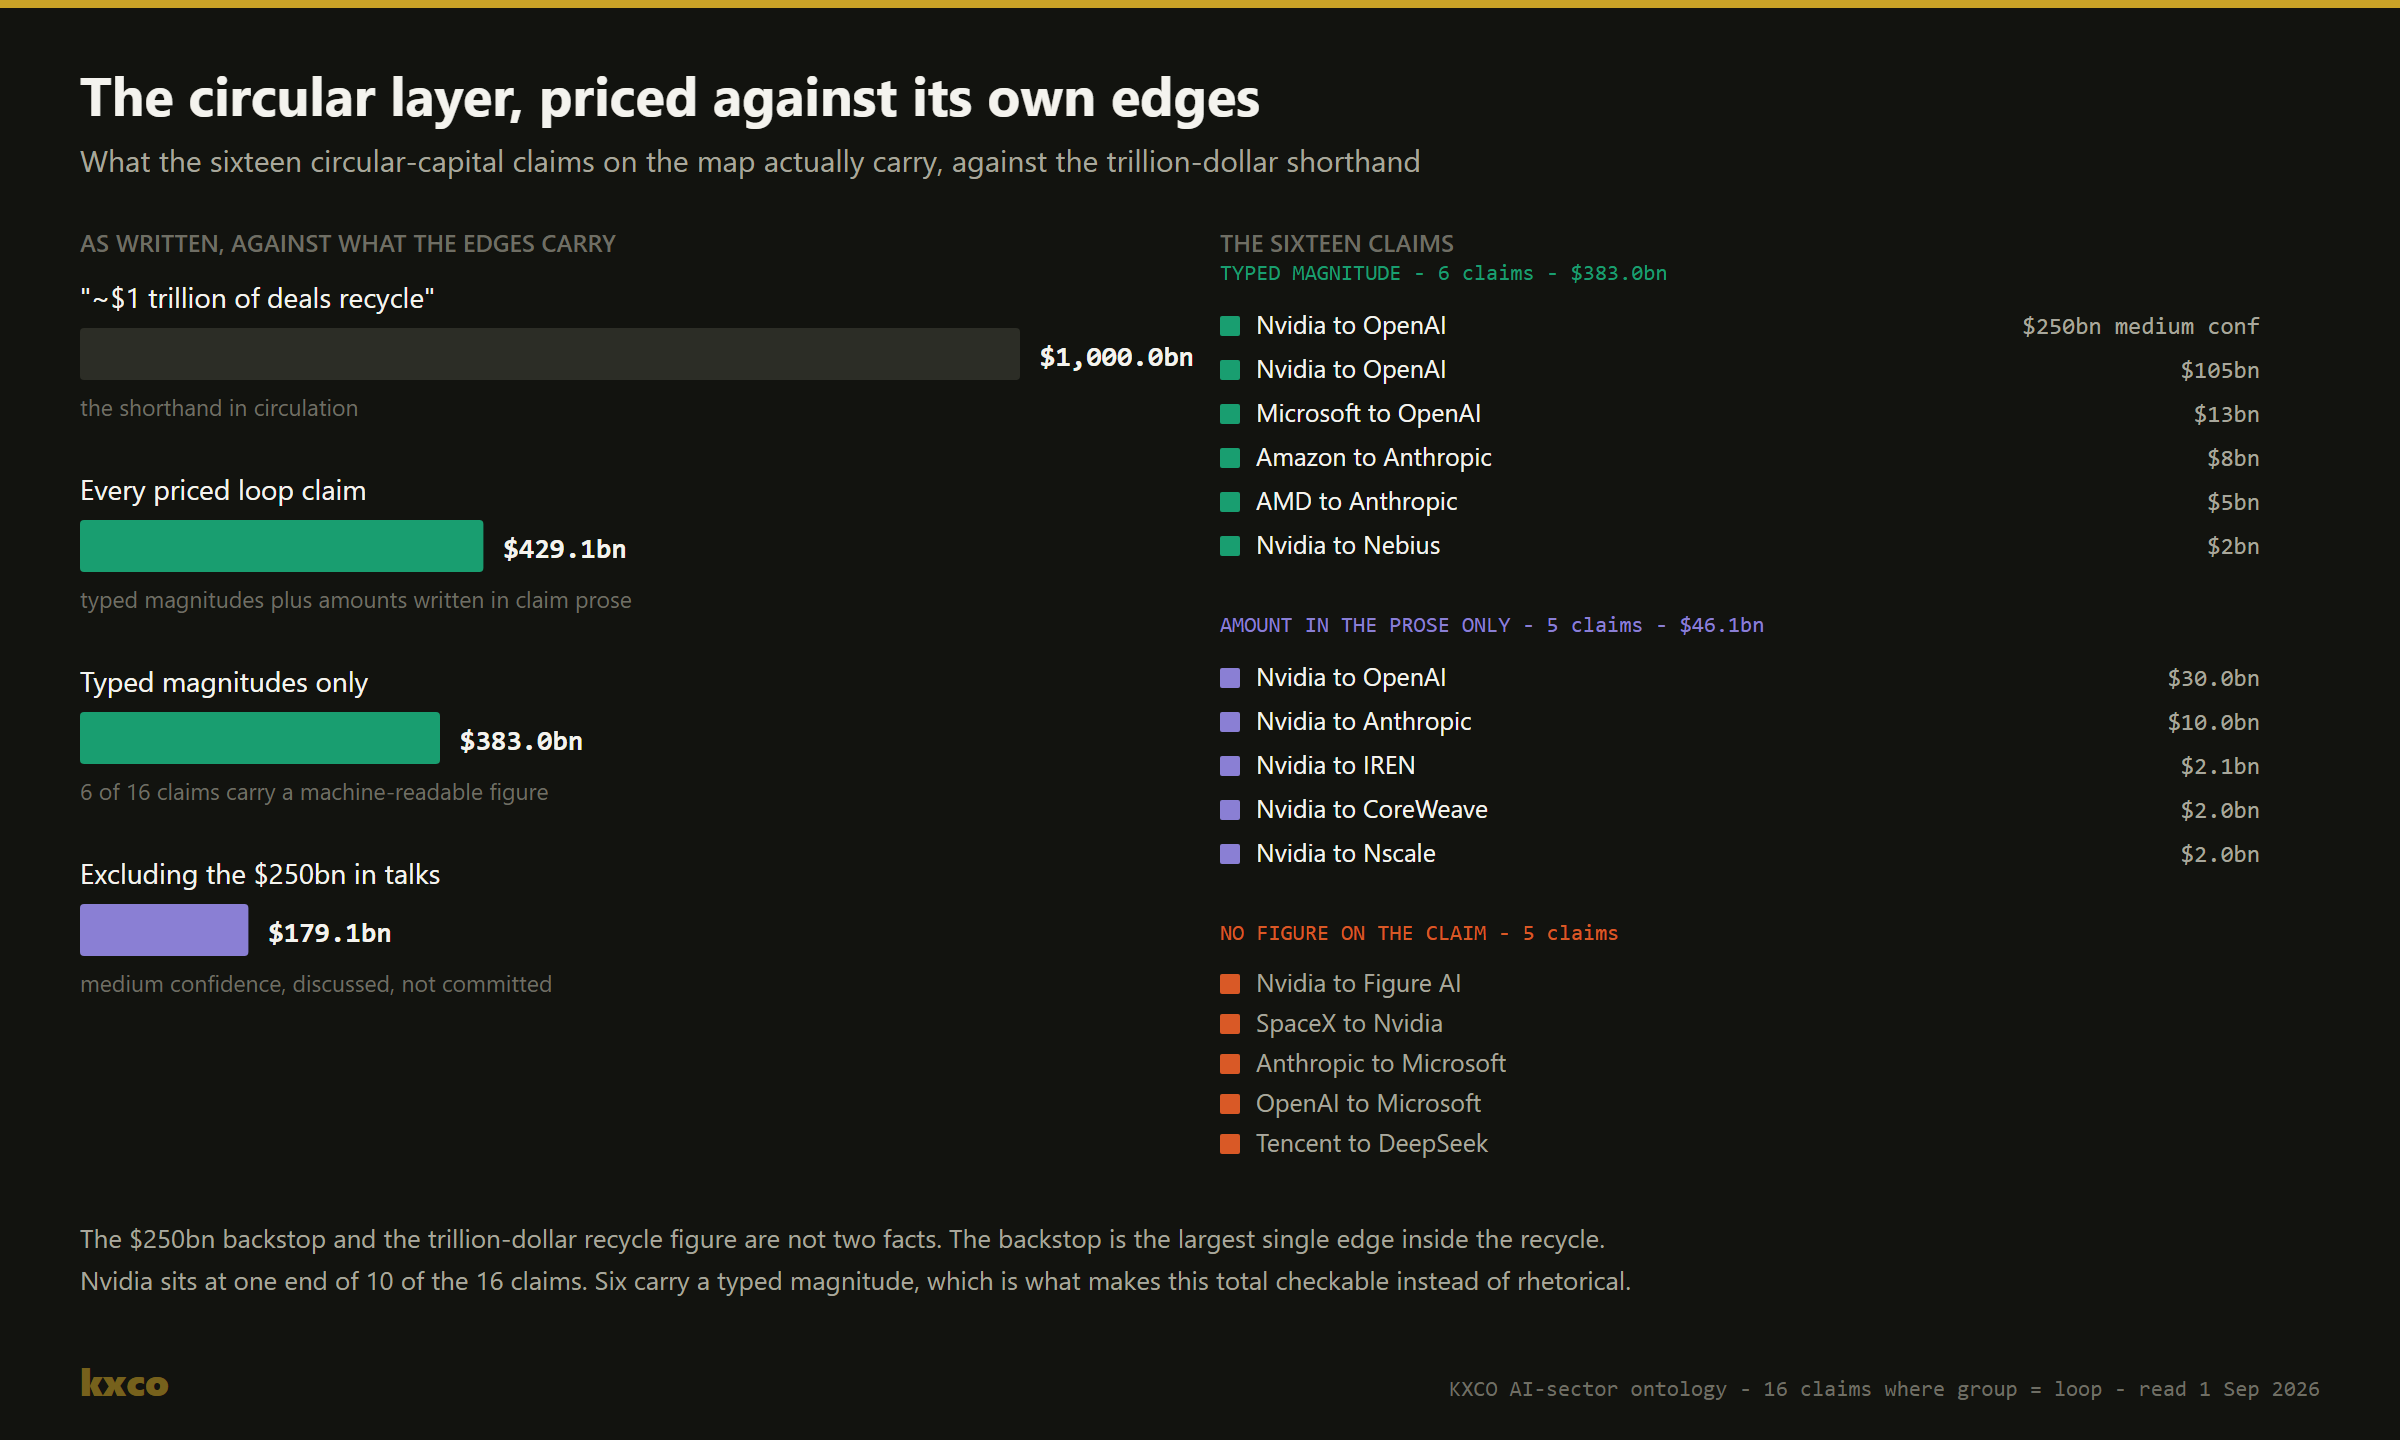Select the Nvidia to IREN claim

[x=1335, y=766]
